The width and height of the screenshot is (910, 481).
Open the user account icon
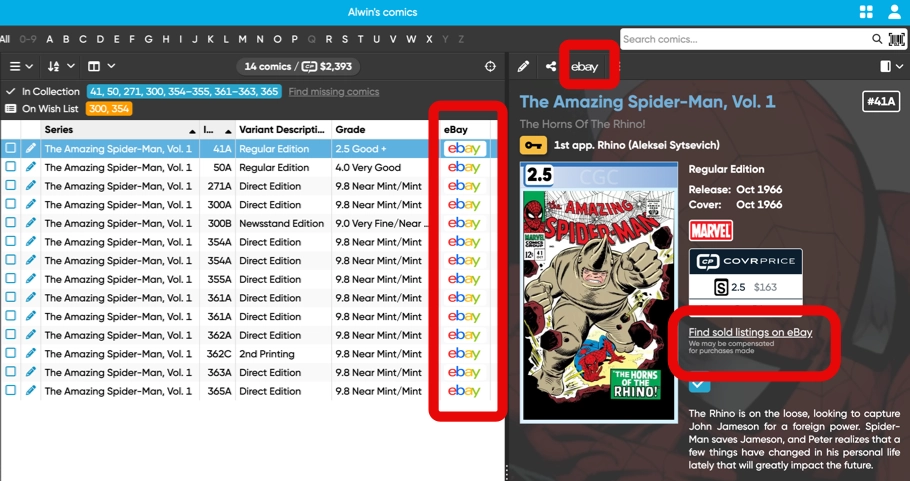894,12
